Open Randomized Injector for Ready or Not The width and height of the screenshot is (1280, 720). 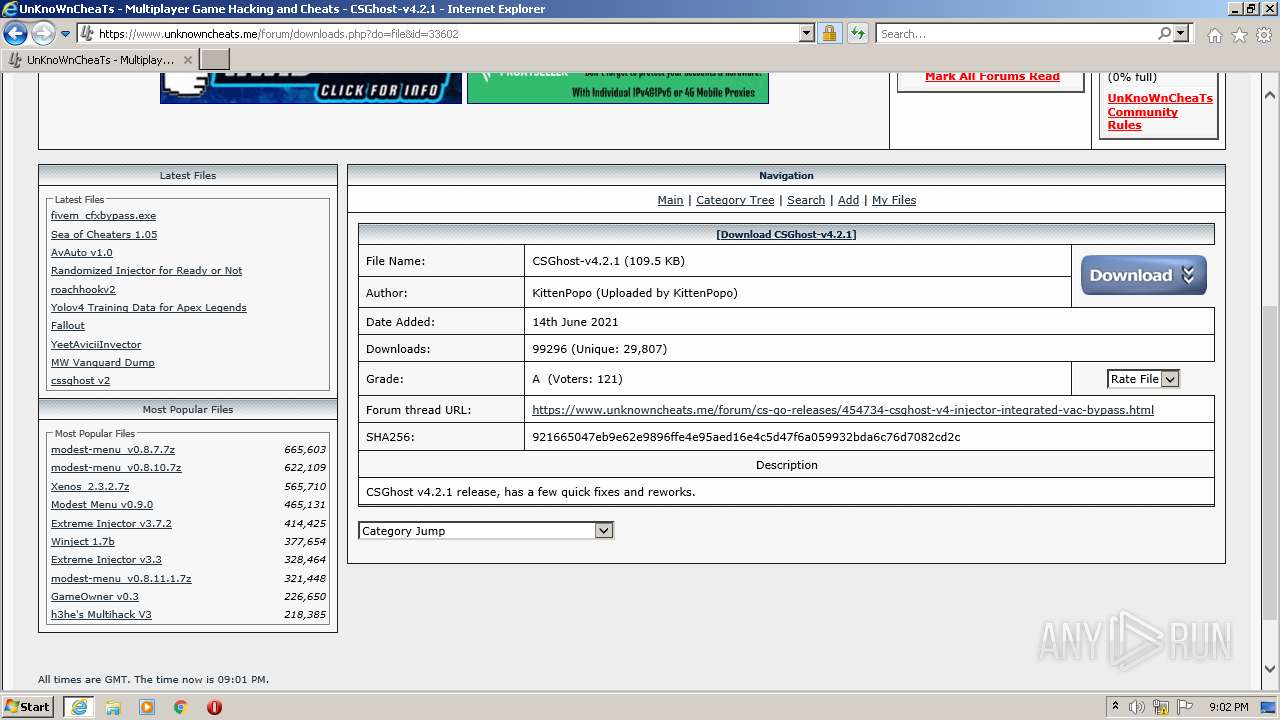coord(146,271)
